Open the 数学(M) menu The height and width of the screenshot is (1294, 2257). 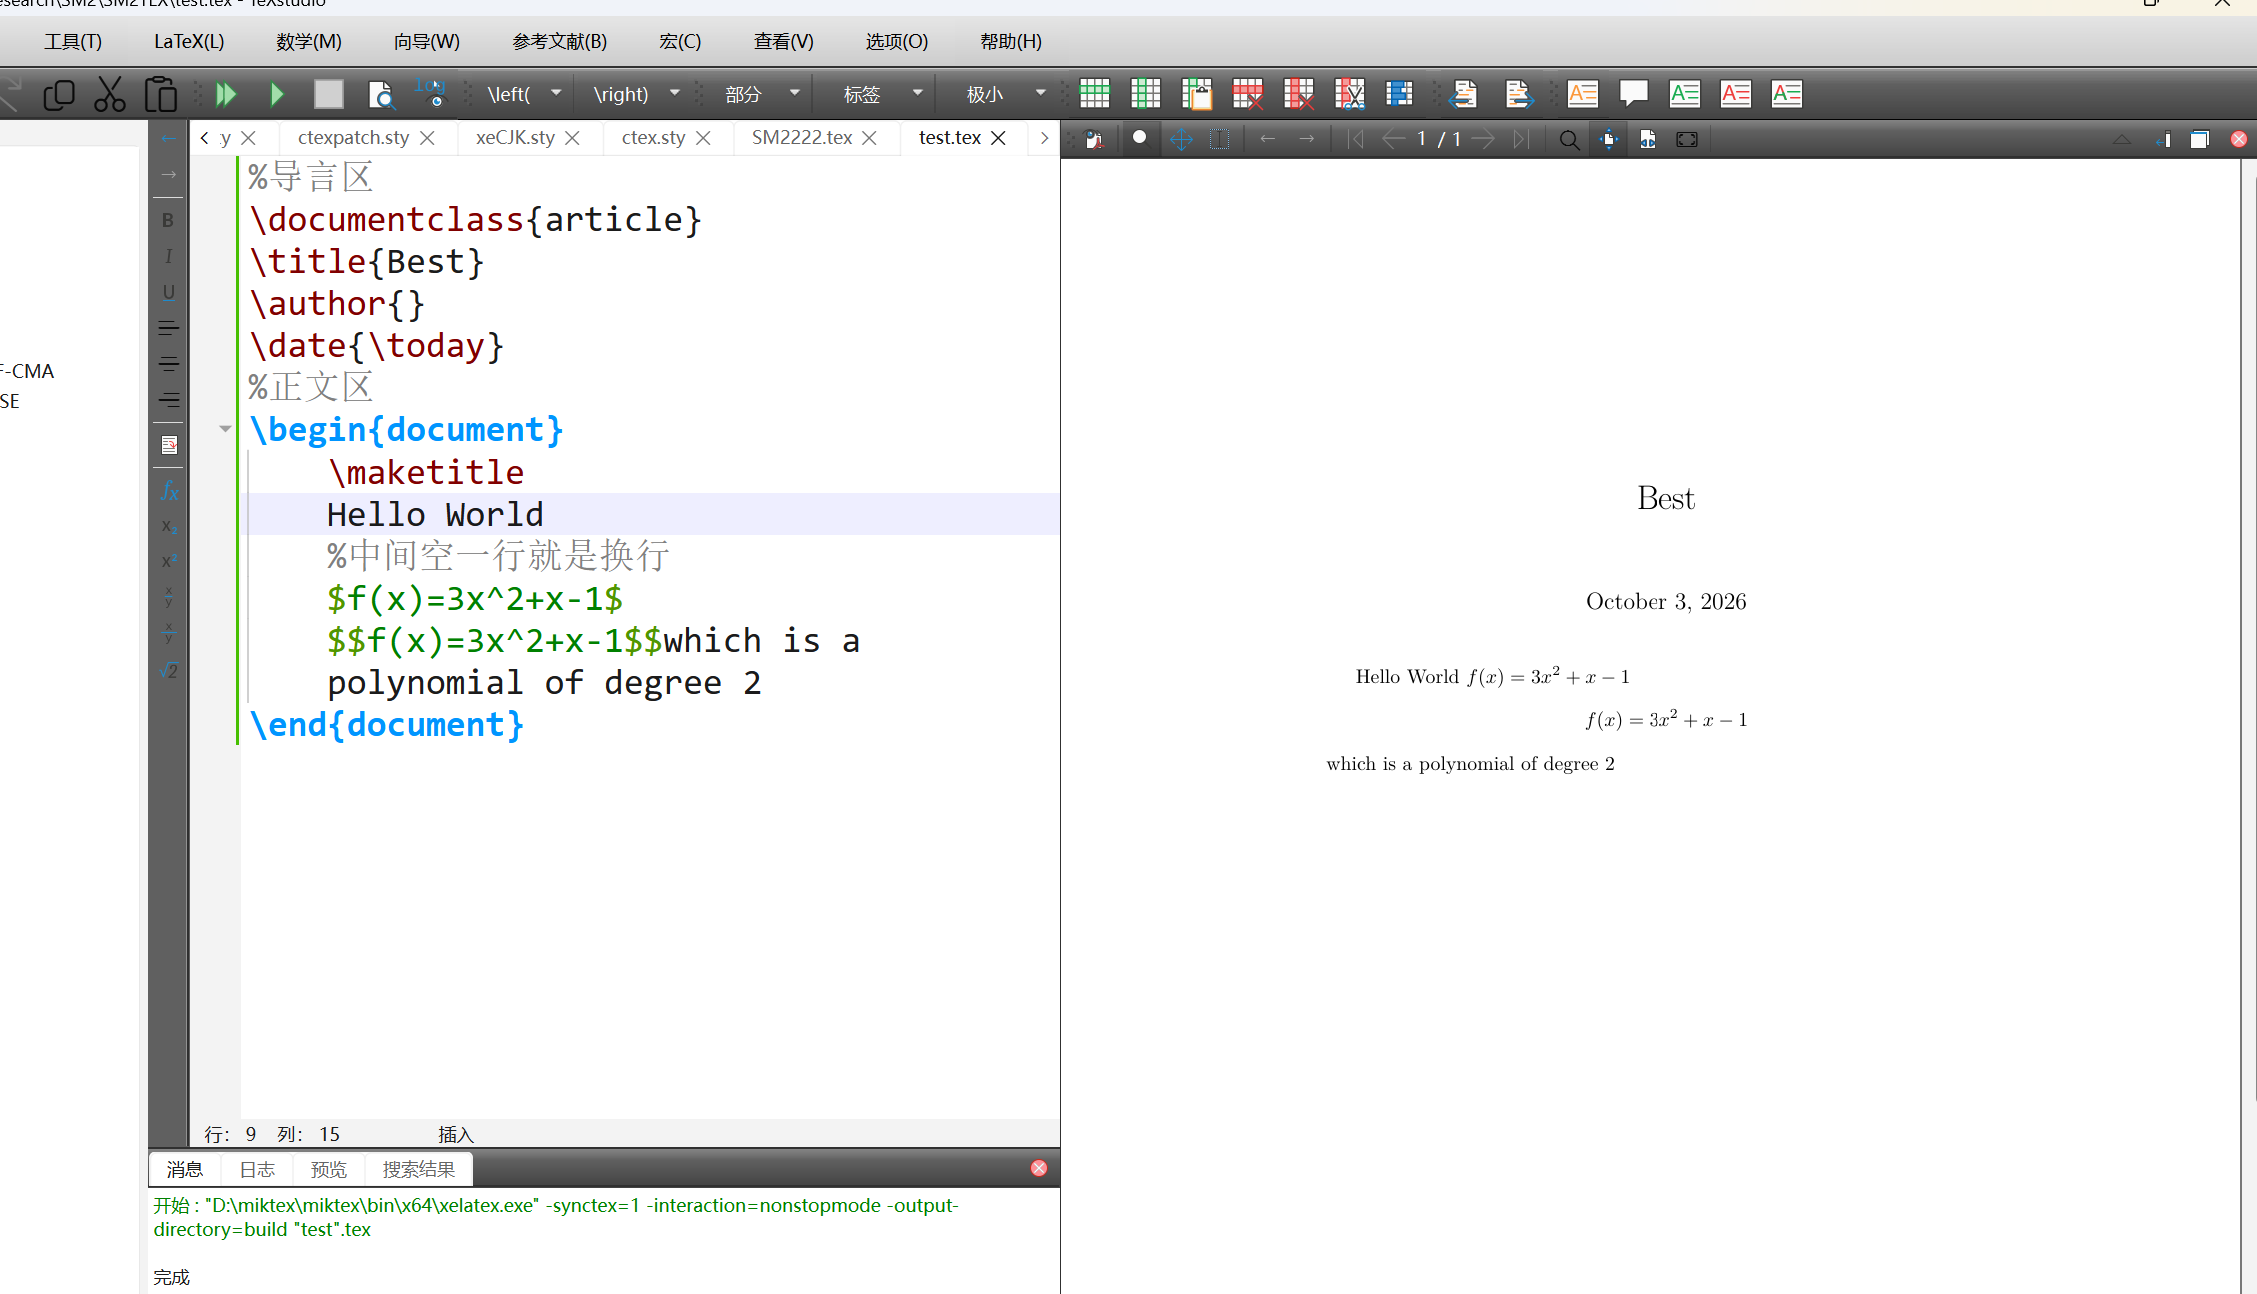(x=309, y=41)
